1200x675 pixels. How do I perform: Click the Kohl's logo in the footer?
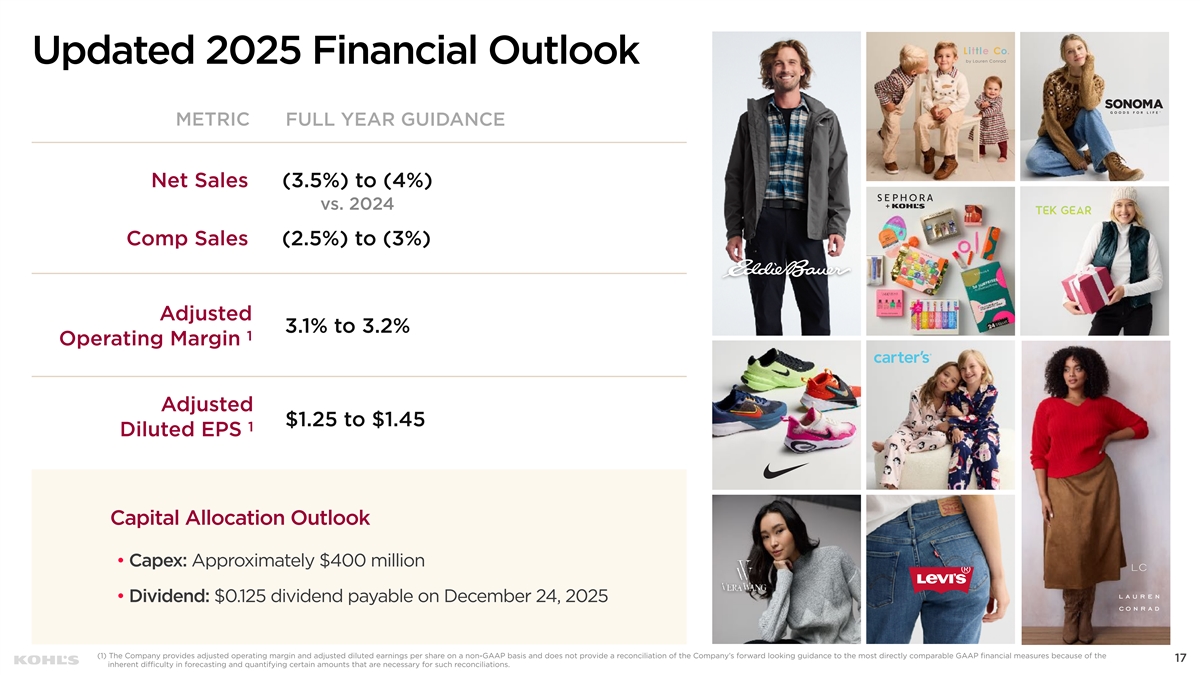coord(47,660)
